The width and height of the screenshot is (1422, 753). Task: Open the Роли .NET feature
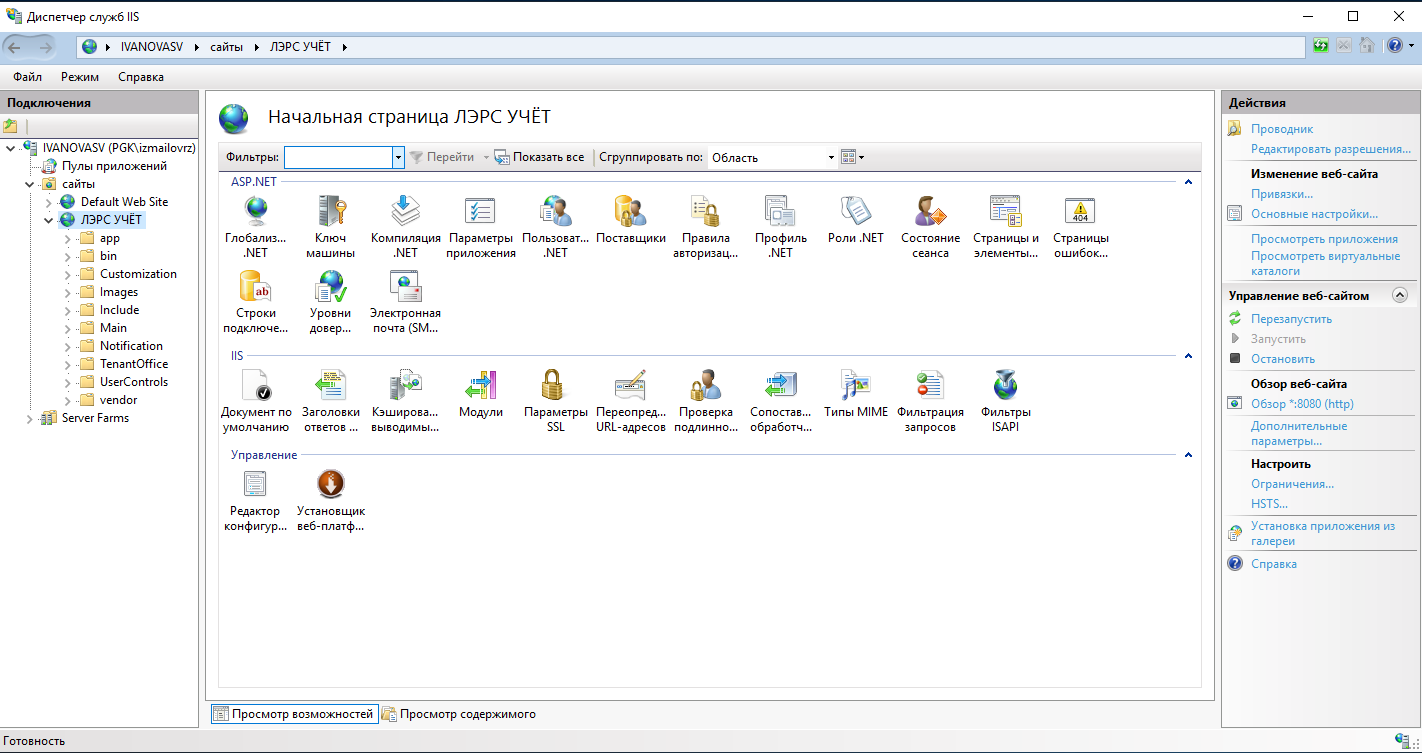coord(856,211)
